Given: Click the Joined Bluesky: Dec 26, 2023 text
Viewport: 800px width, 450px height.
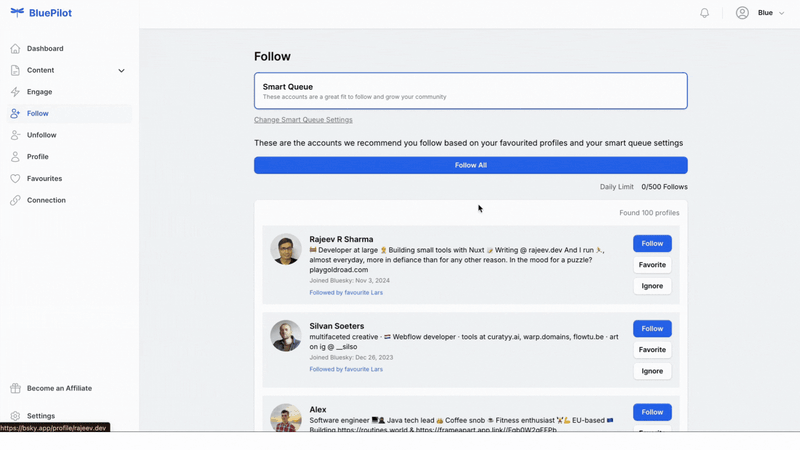Looking at the screenshot, I should tap(351, 358).
